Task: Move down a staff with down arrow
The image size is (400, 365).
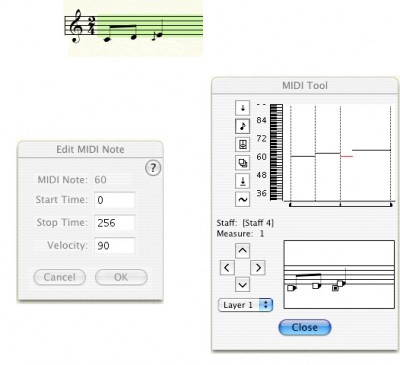Action: point(242,284)
